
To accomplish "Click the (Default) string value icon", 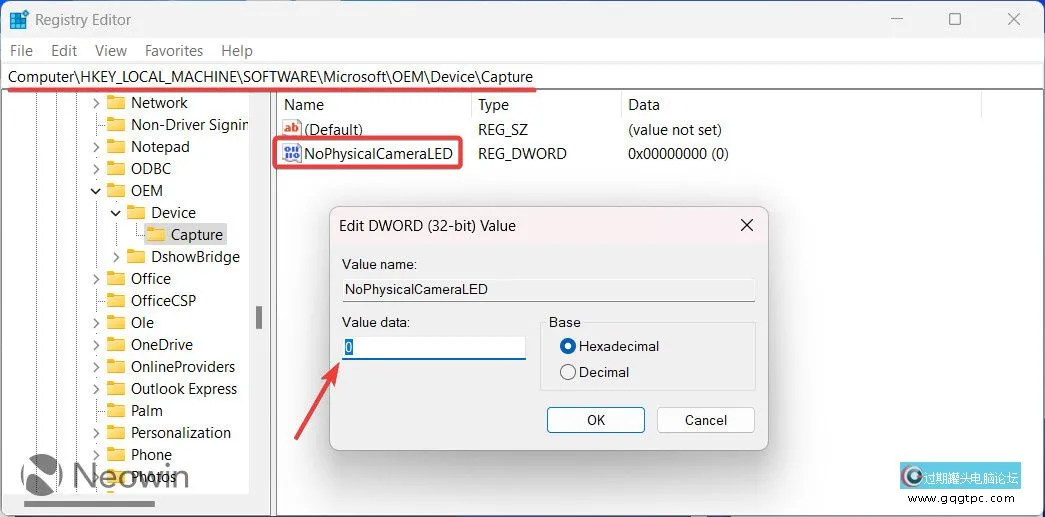I will (292, 129).
